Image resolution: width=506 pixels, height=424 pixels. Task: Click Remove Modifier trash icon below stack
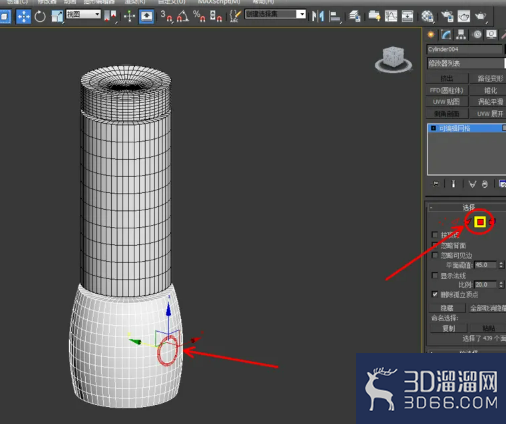(x=485, y=184)
